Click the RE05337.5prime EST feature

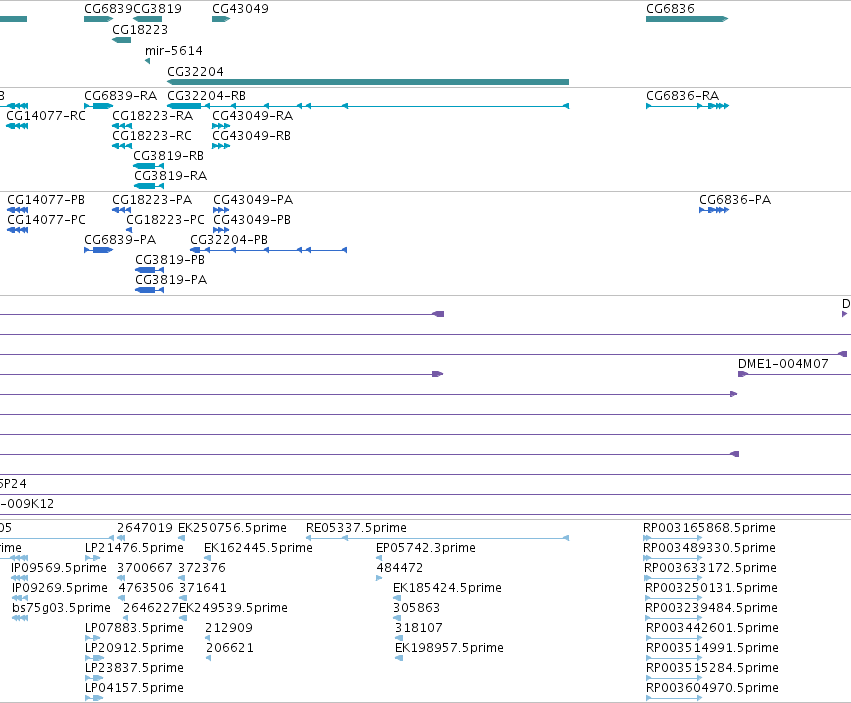pyautogui.click(x=437, y=538)
